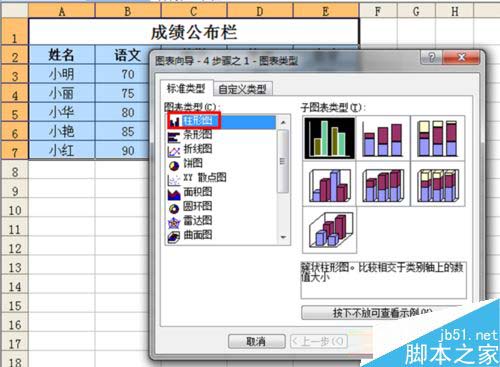Select the 柱形图 column chart type
The width and height of the screenshot is (500, 367).
[221, 121]
